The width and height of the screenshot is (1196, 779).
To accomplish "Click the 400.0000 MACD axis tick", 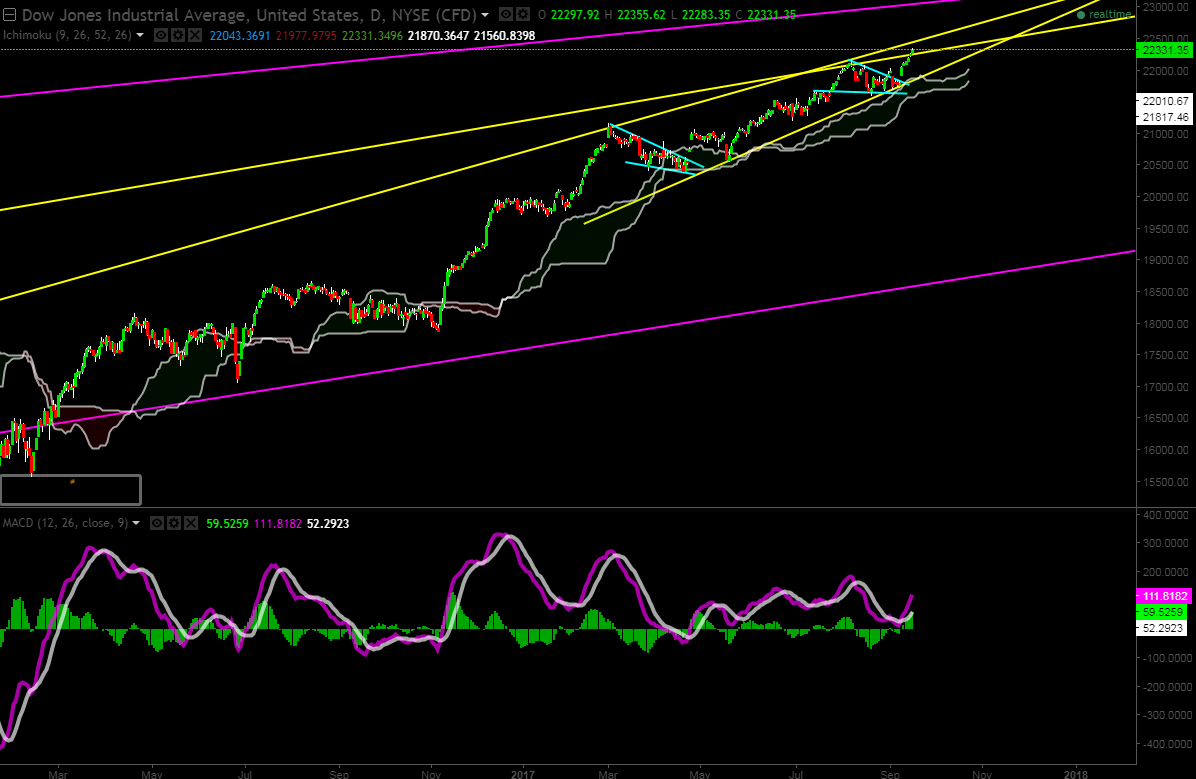I will (x=1165, y=515).
